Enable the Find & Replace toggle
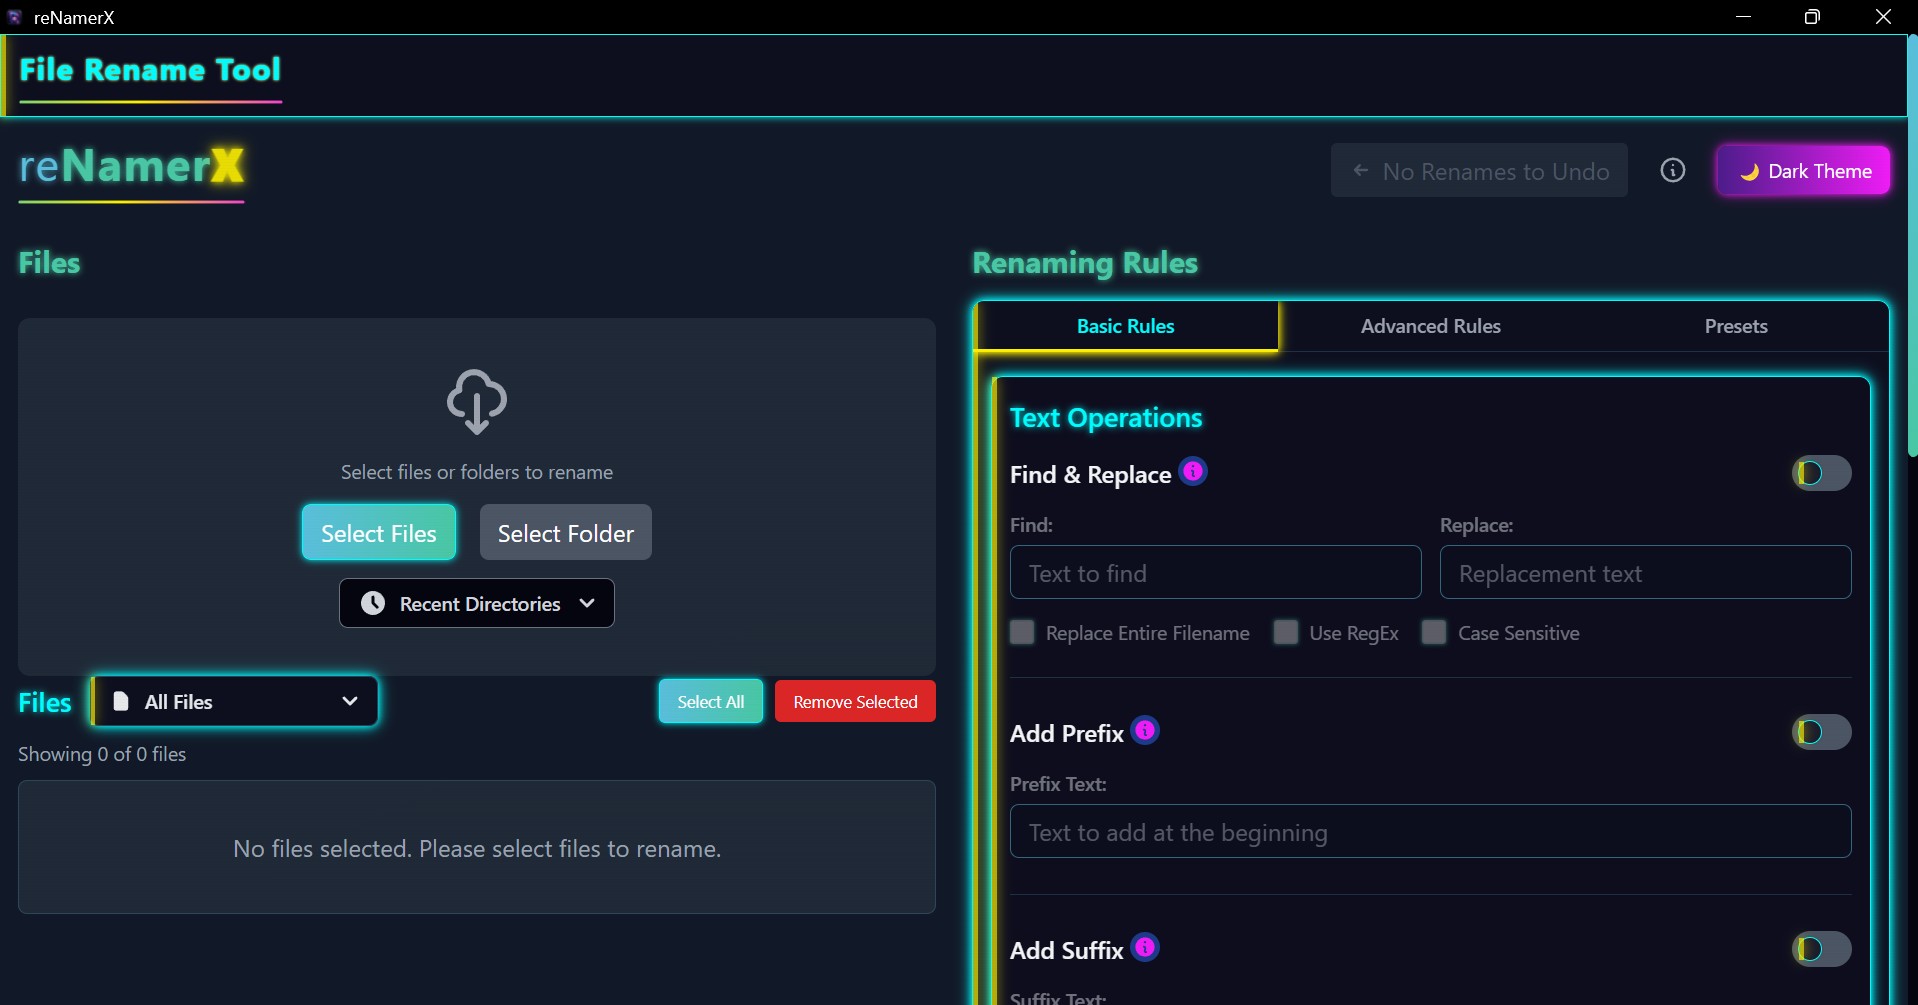This screenshot has width=1918, height=1005. [x=1818, y=473]
